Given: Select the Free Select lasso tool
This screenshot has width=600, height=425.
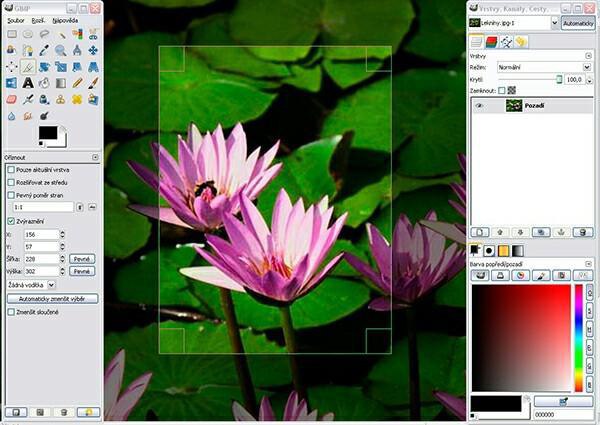Looking at the screenshot, I should pos(44,34).
